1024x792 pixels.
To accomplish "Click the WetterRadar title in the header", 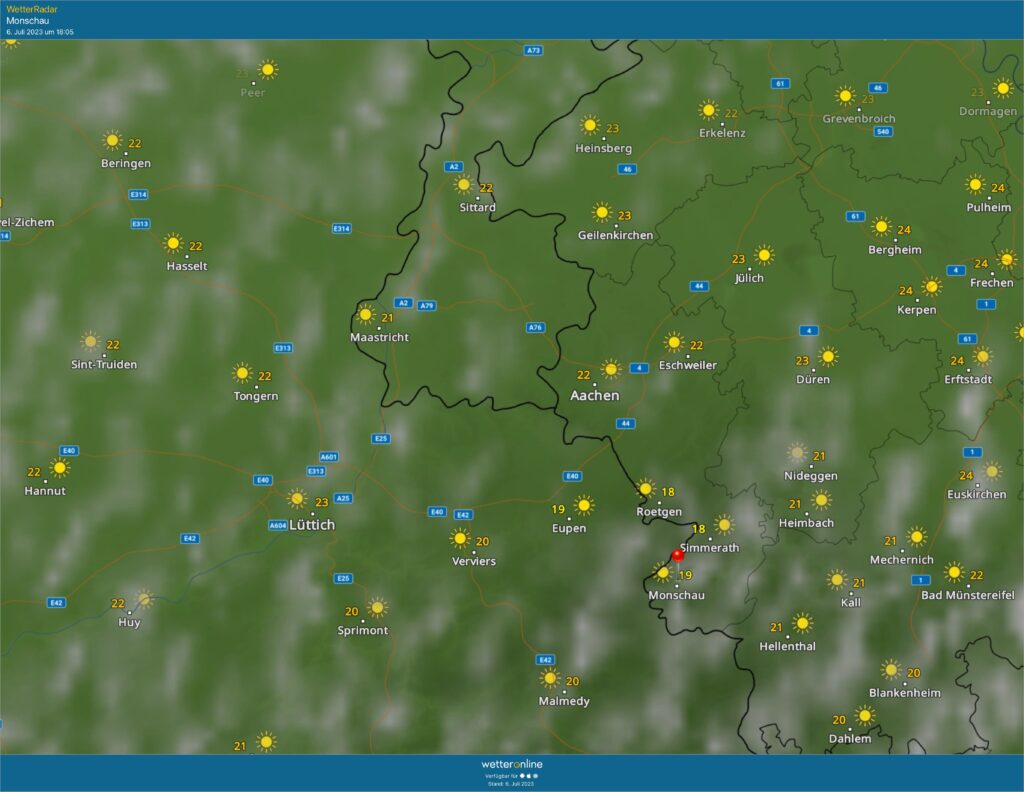I will [x=31, y=9].
